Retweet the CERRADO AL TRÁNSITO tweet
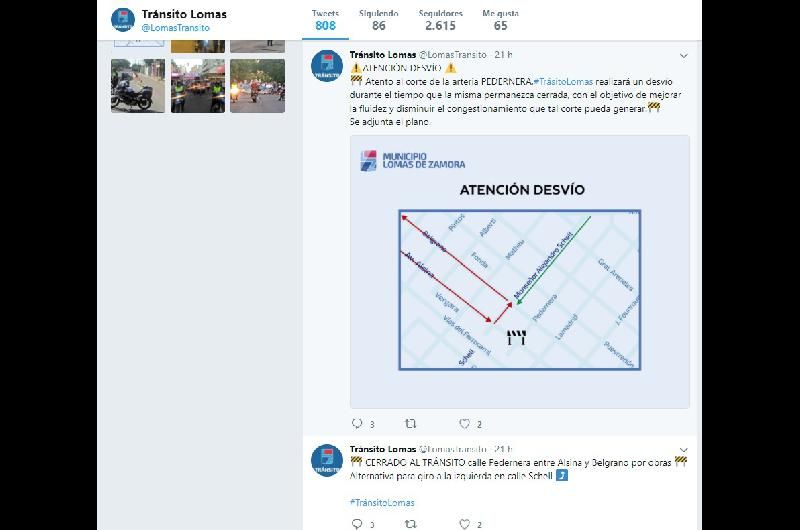The width and height of the screenshot is (800, 530). coord(410,523)
